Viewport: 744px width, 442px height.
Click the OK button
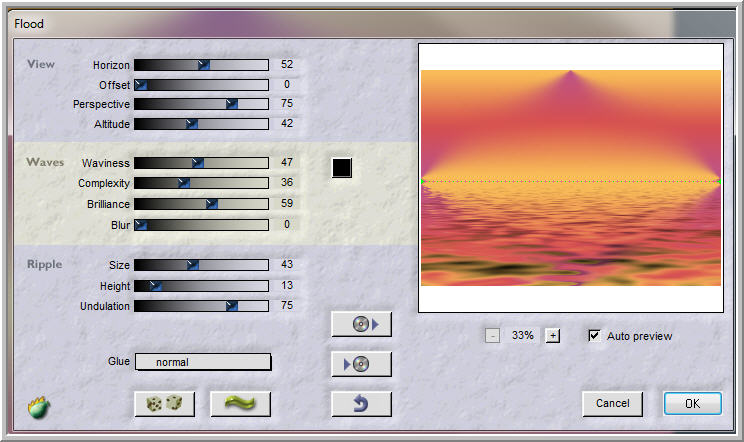click(x=693, y=404)
